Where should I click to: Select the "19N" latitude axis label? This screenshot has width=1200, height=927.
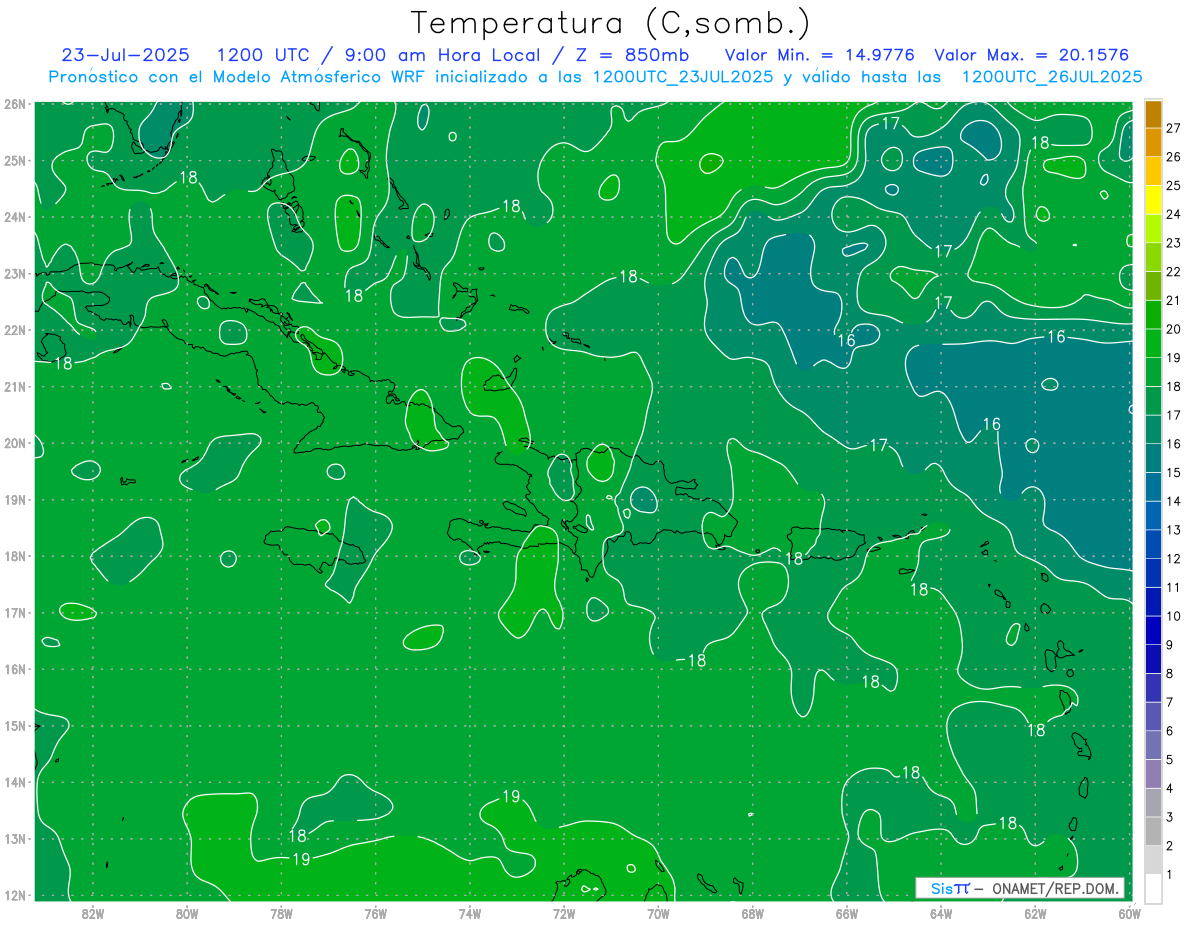(15, 499)
